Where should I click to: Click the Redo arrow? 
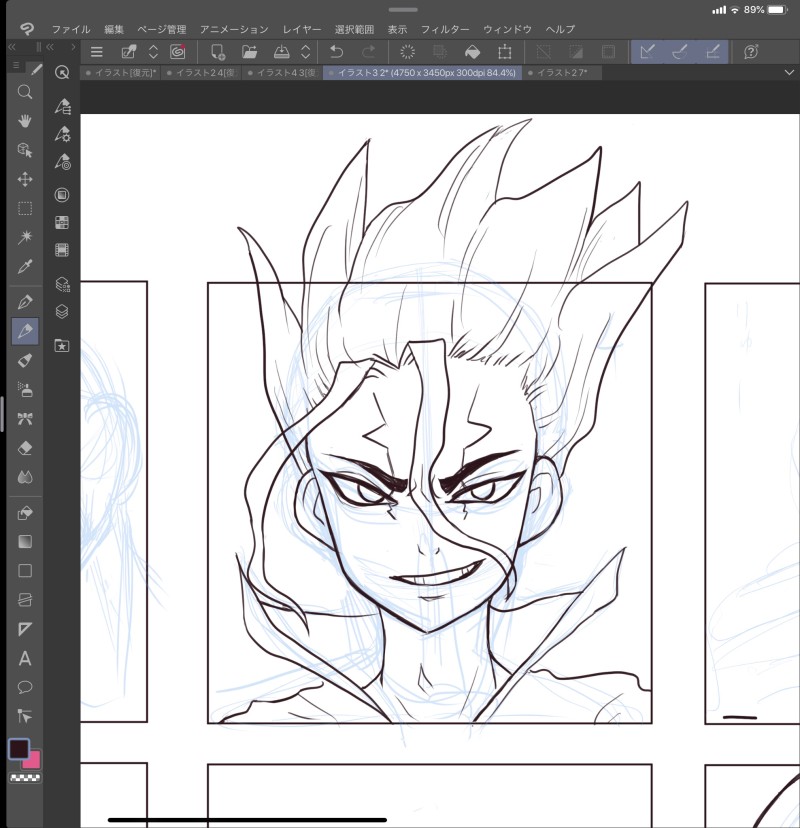point(368,52)
